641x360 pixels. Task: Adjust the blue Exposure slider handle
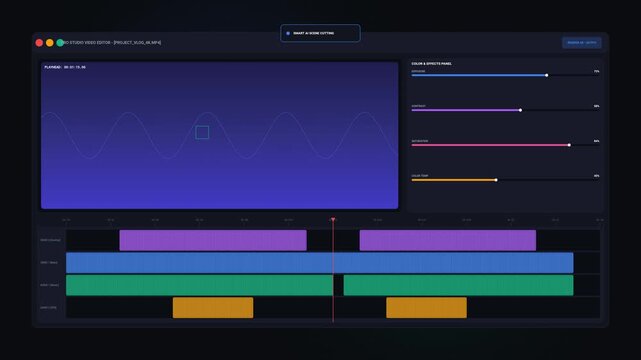[x=547, y=75]
